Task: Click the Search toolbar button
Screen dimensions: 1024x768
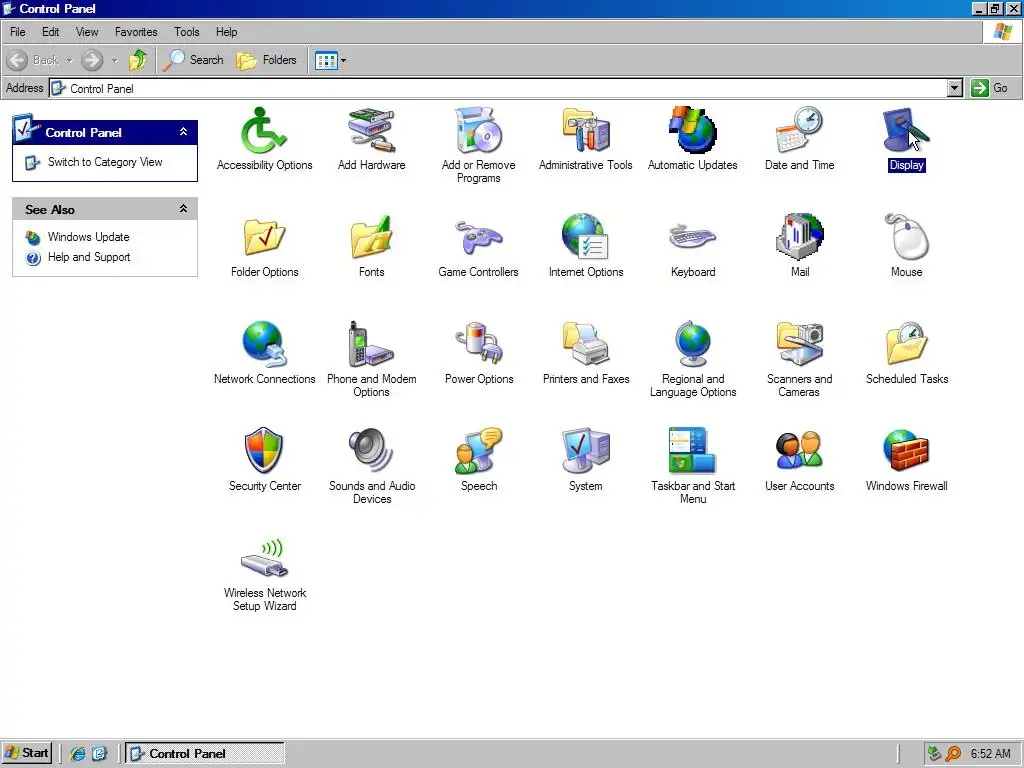Action: coord(193,61)
